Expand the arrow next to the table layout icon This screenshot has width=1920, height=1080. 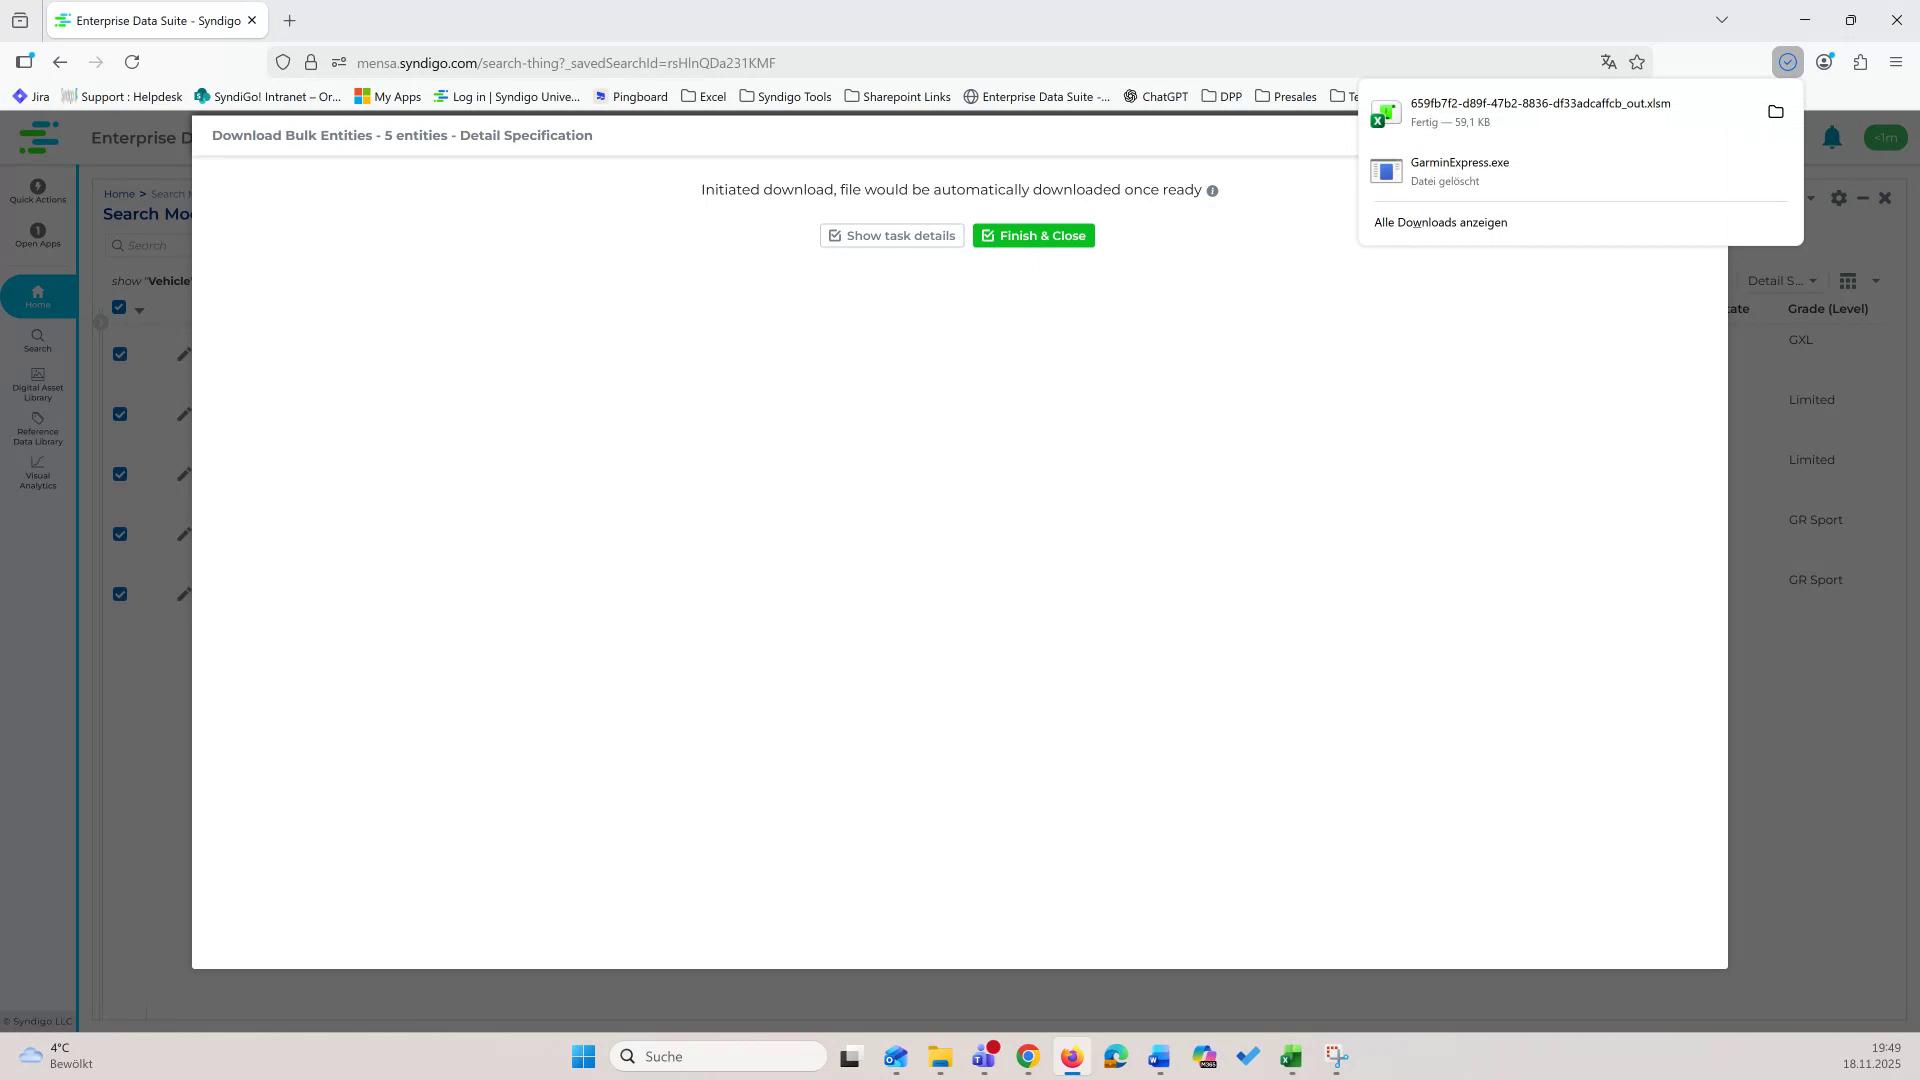coord(1874,281)
